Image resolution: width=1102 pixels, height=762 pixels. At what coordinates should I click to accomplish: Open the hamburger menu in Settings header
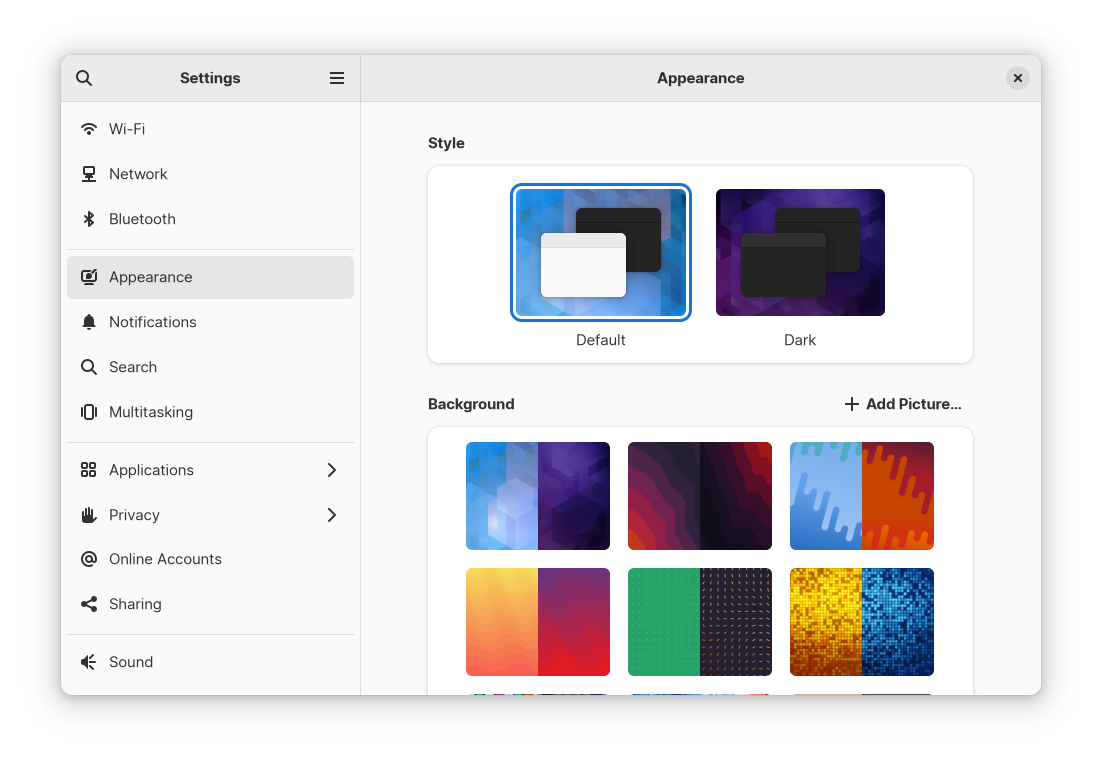337,78
